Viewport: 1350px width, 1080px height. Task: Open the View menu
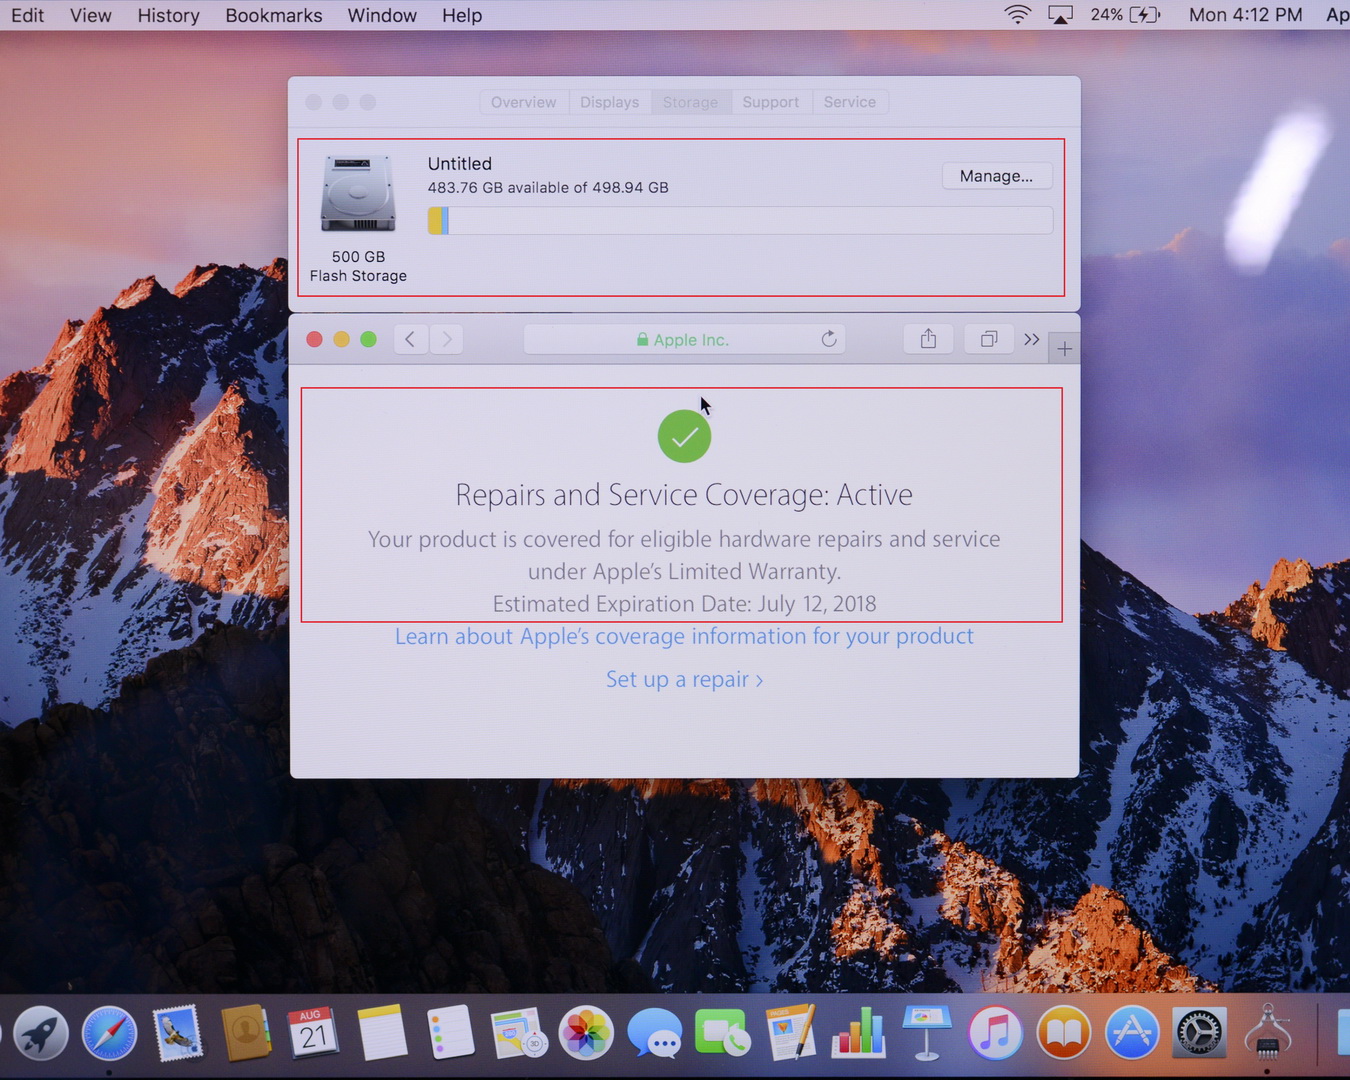[91, 15]
